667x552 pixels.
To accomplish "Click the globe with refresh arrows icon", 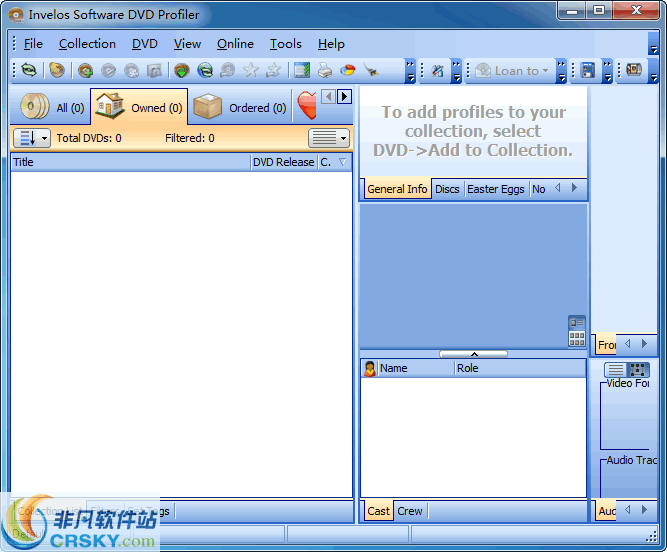I will (205, 70).
